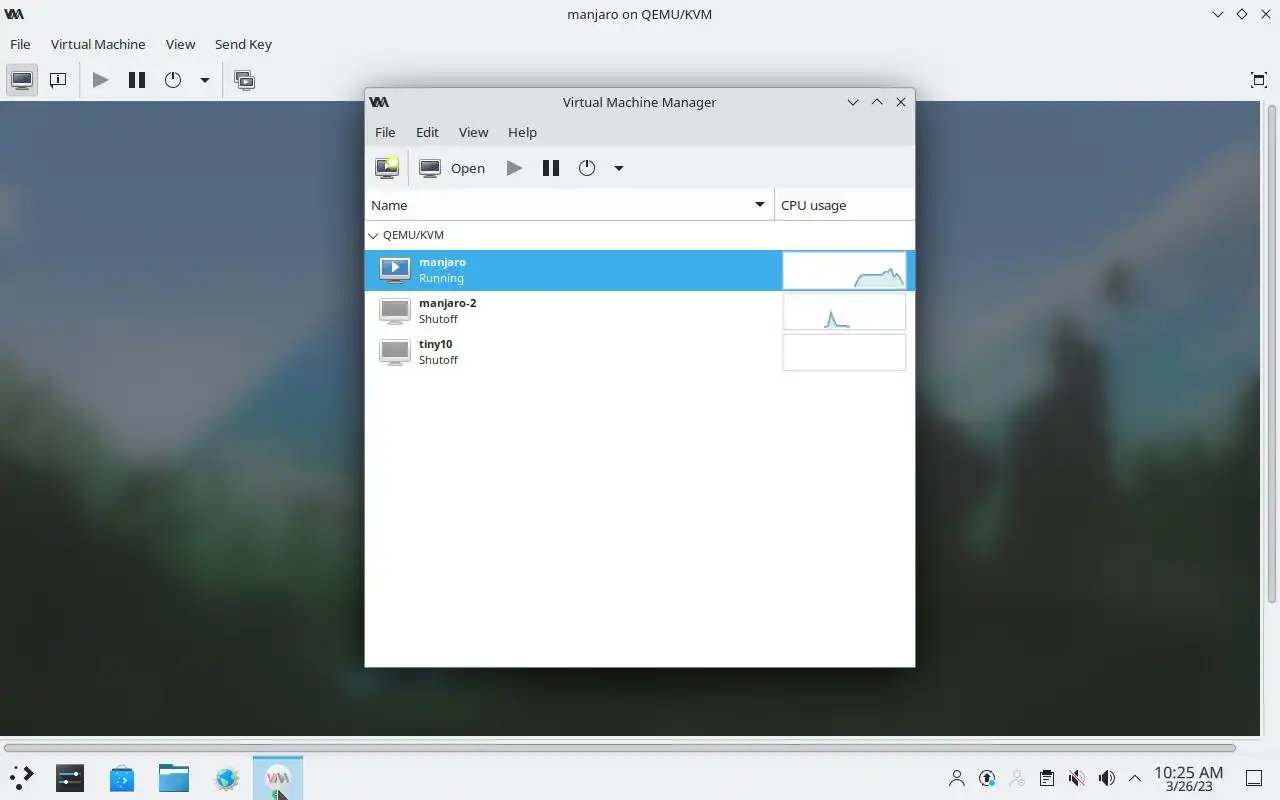Viewport: 1280px width, 800px height.
Task: Manage VM snapshots in manjaro window toolbar
Action: pos(244,80)
